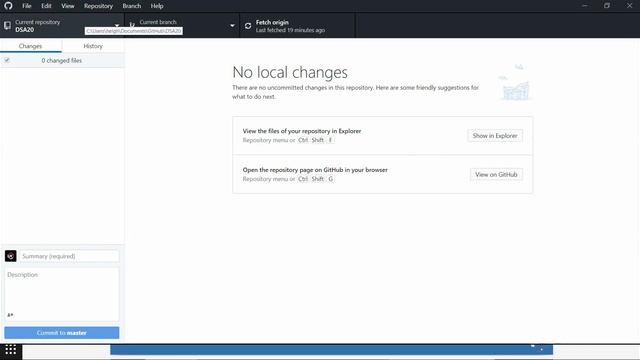Click Commit to master button

click(x=62, y=333)
